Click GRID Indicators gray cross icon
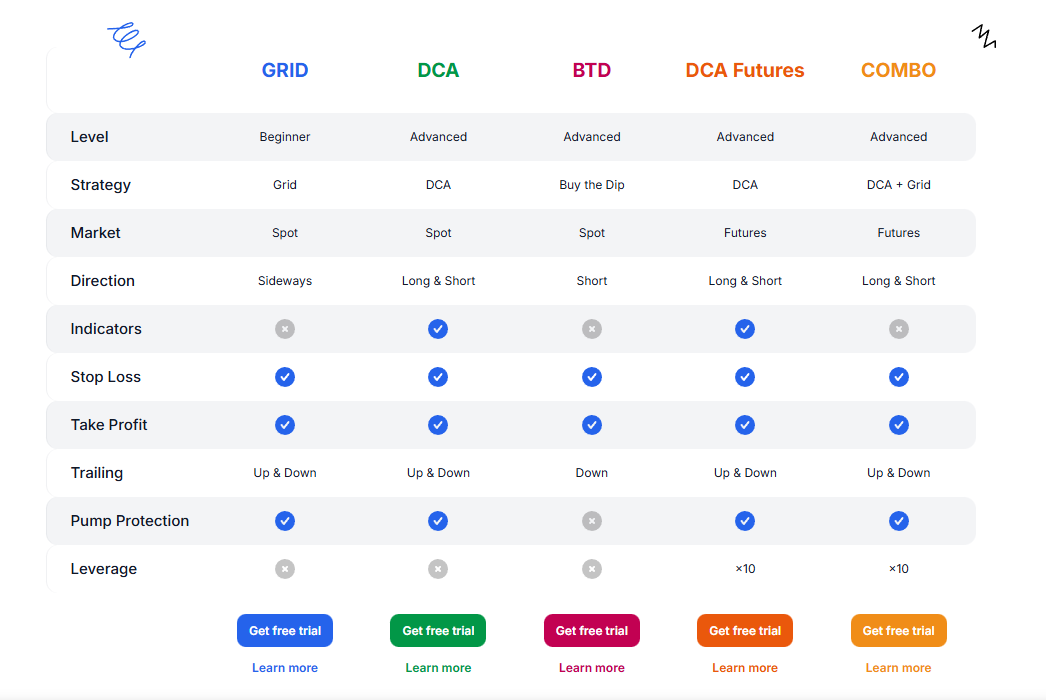The height and width of the screenshot is (700, 1046). 285,329
